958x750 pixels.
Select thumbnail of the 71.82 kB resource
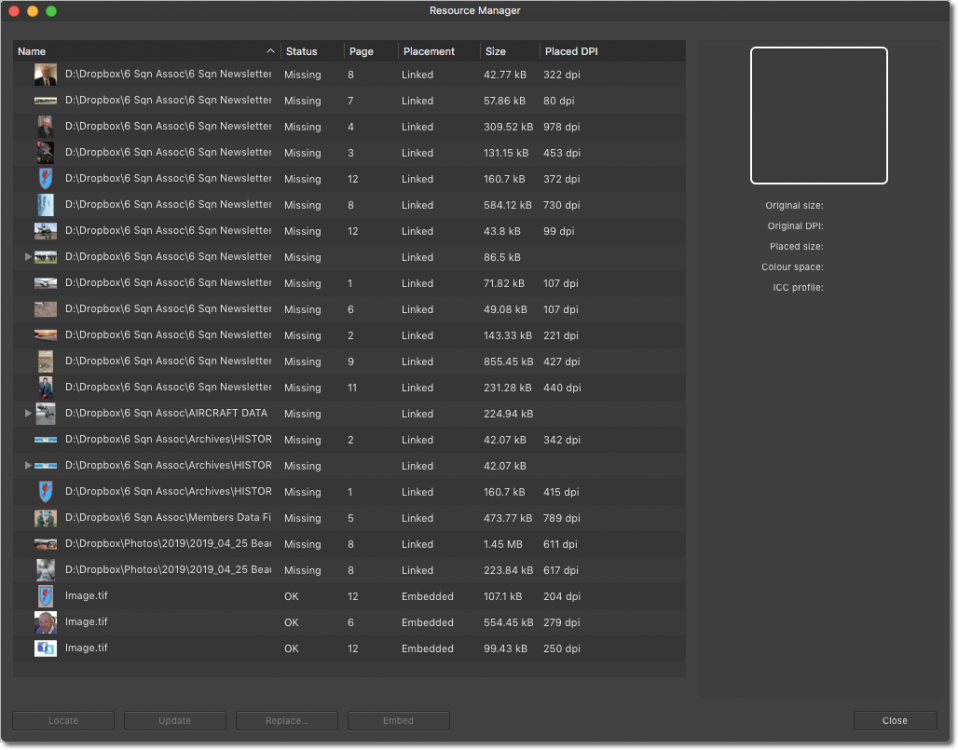tap(45, 283)
